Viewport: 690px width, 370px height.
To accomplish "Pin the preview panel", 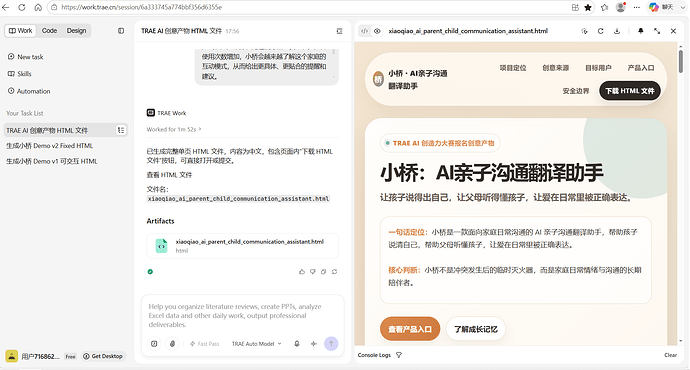I will click(x=641, y=31).
